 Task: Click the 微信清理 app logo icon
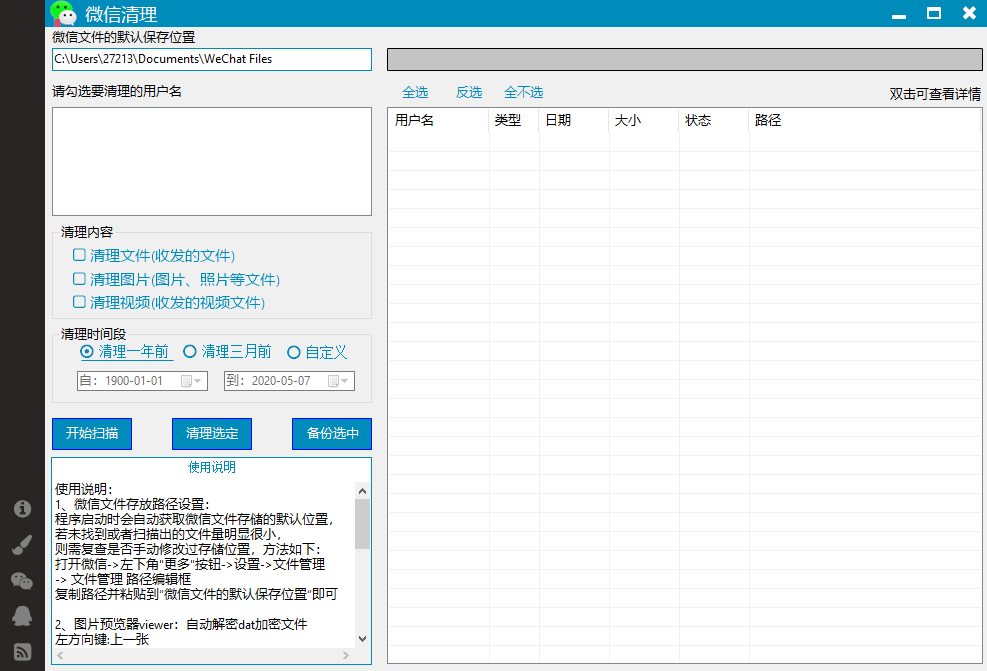tap(64, 13)
